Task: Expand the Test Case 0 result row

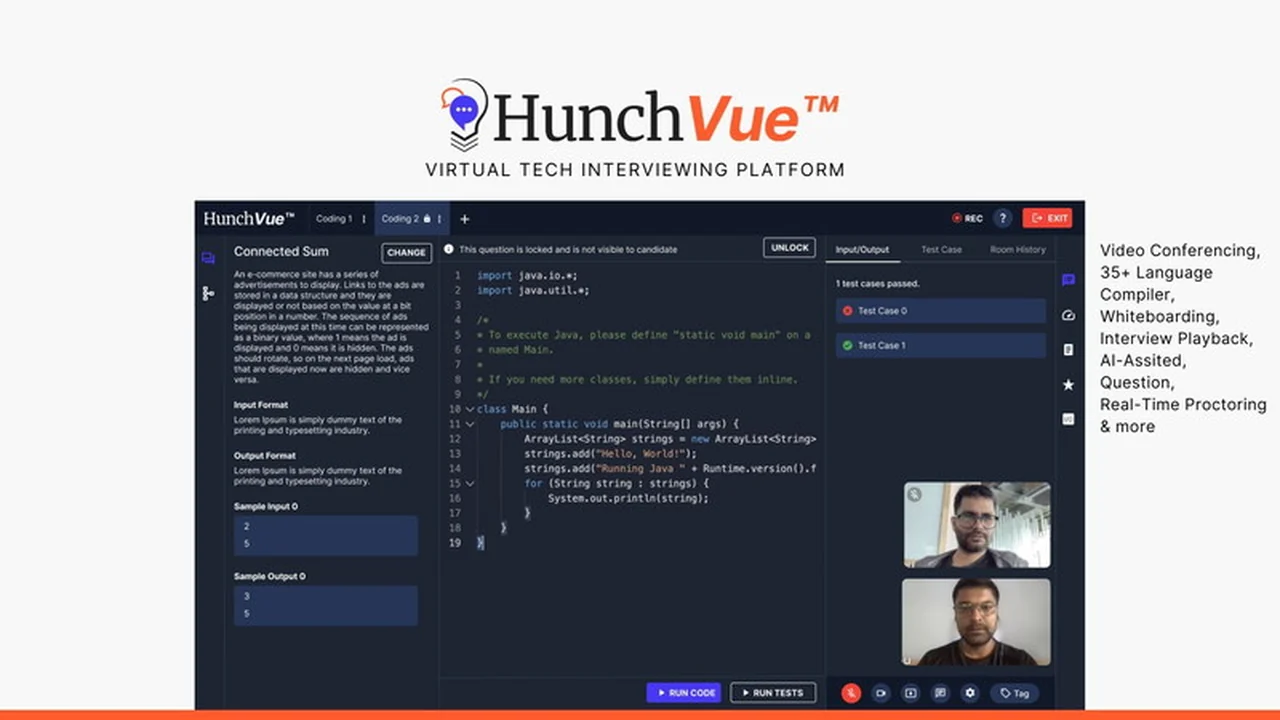Action: pyautogui.click(x=941, y=311)
